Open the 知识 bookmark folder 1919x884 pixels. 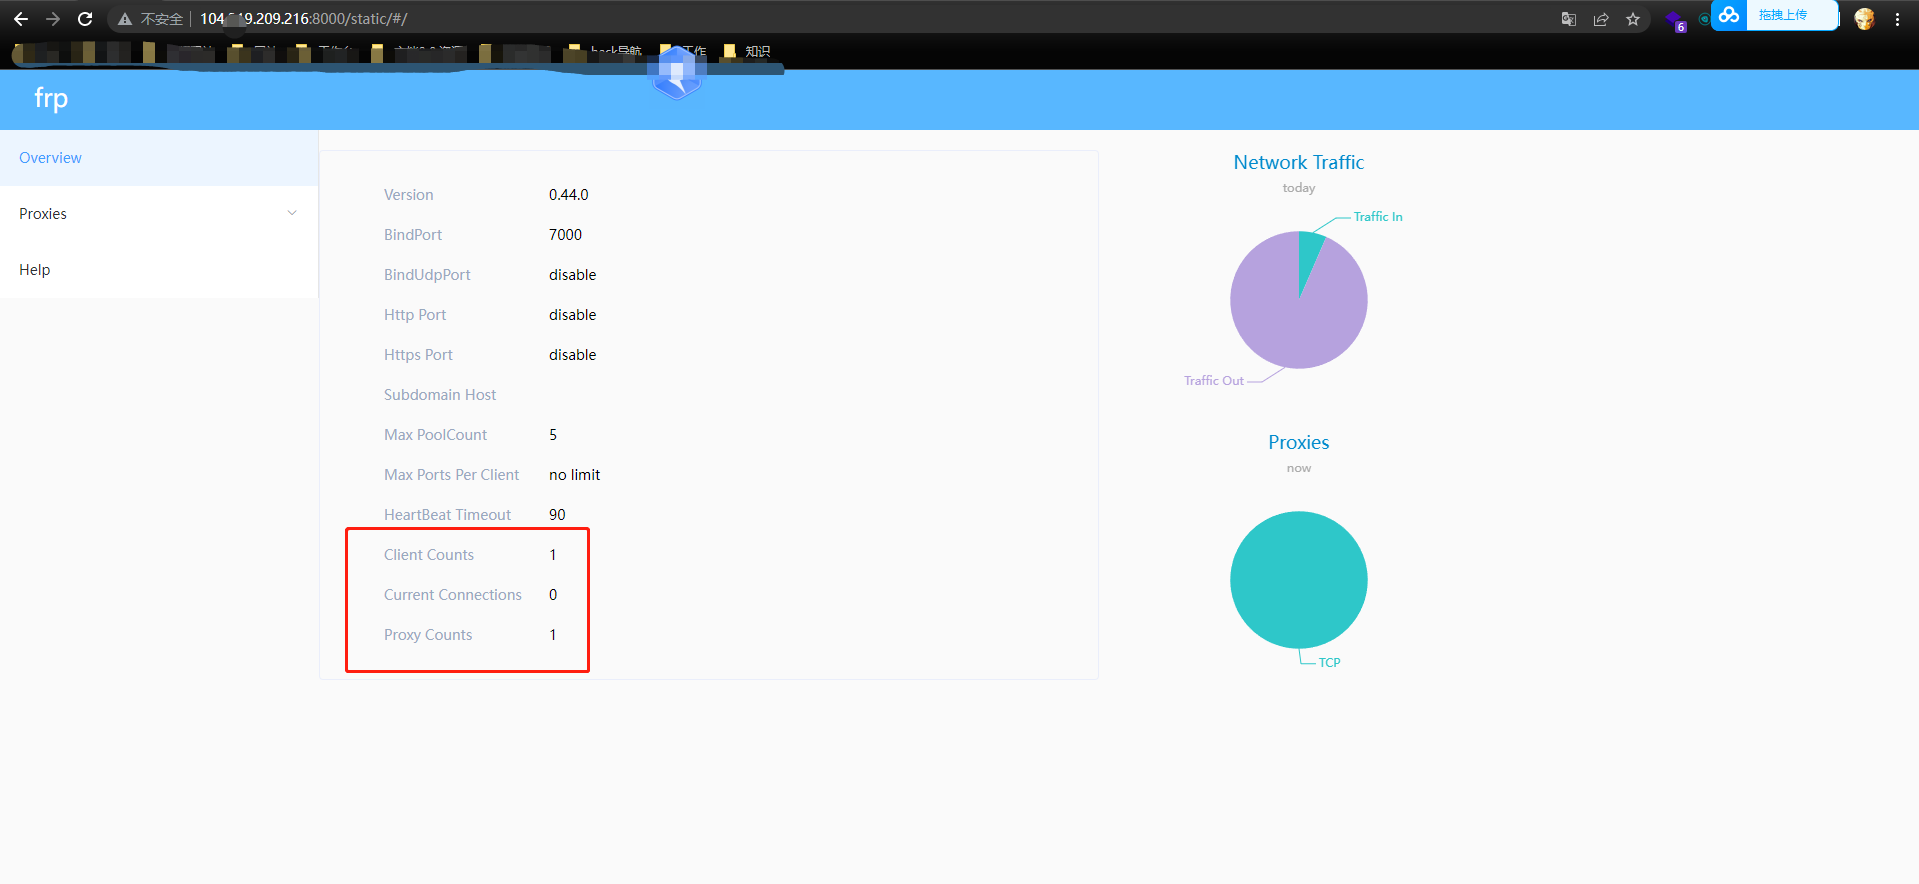coord(747,51)
